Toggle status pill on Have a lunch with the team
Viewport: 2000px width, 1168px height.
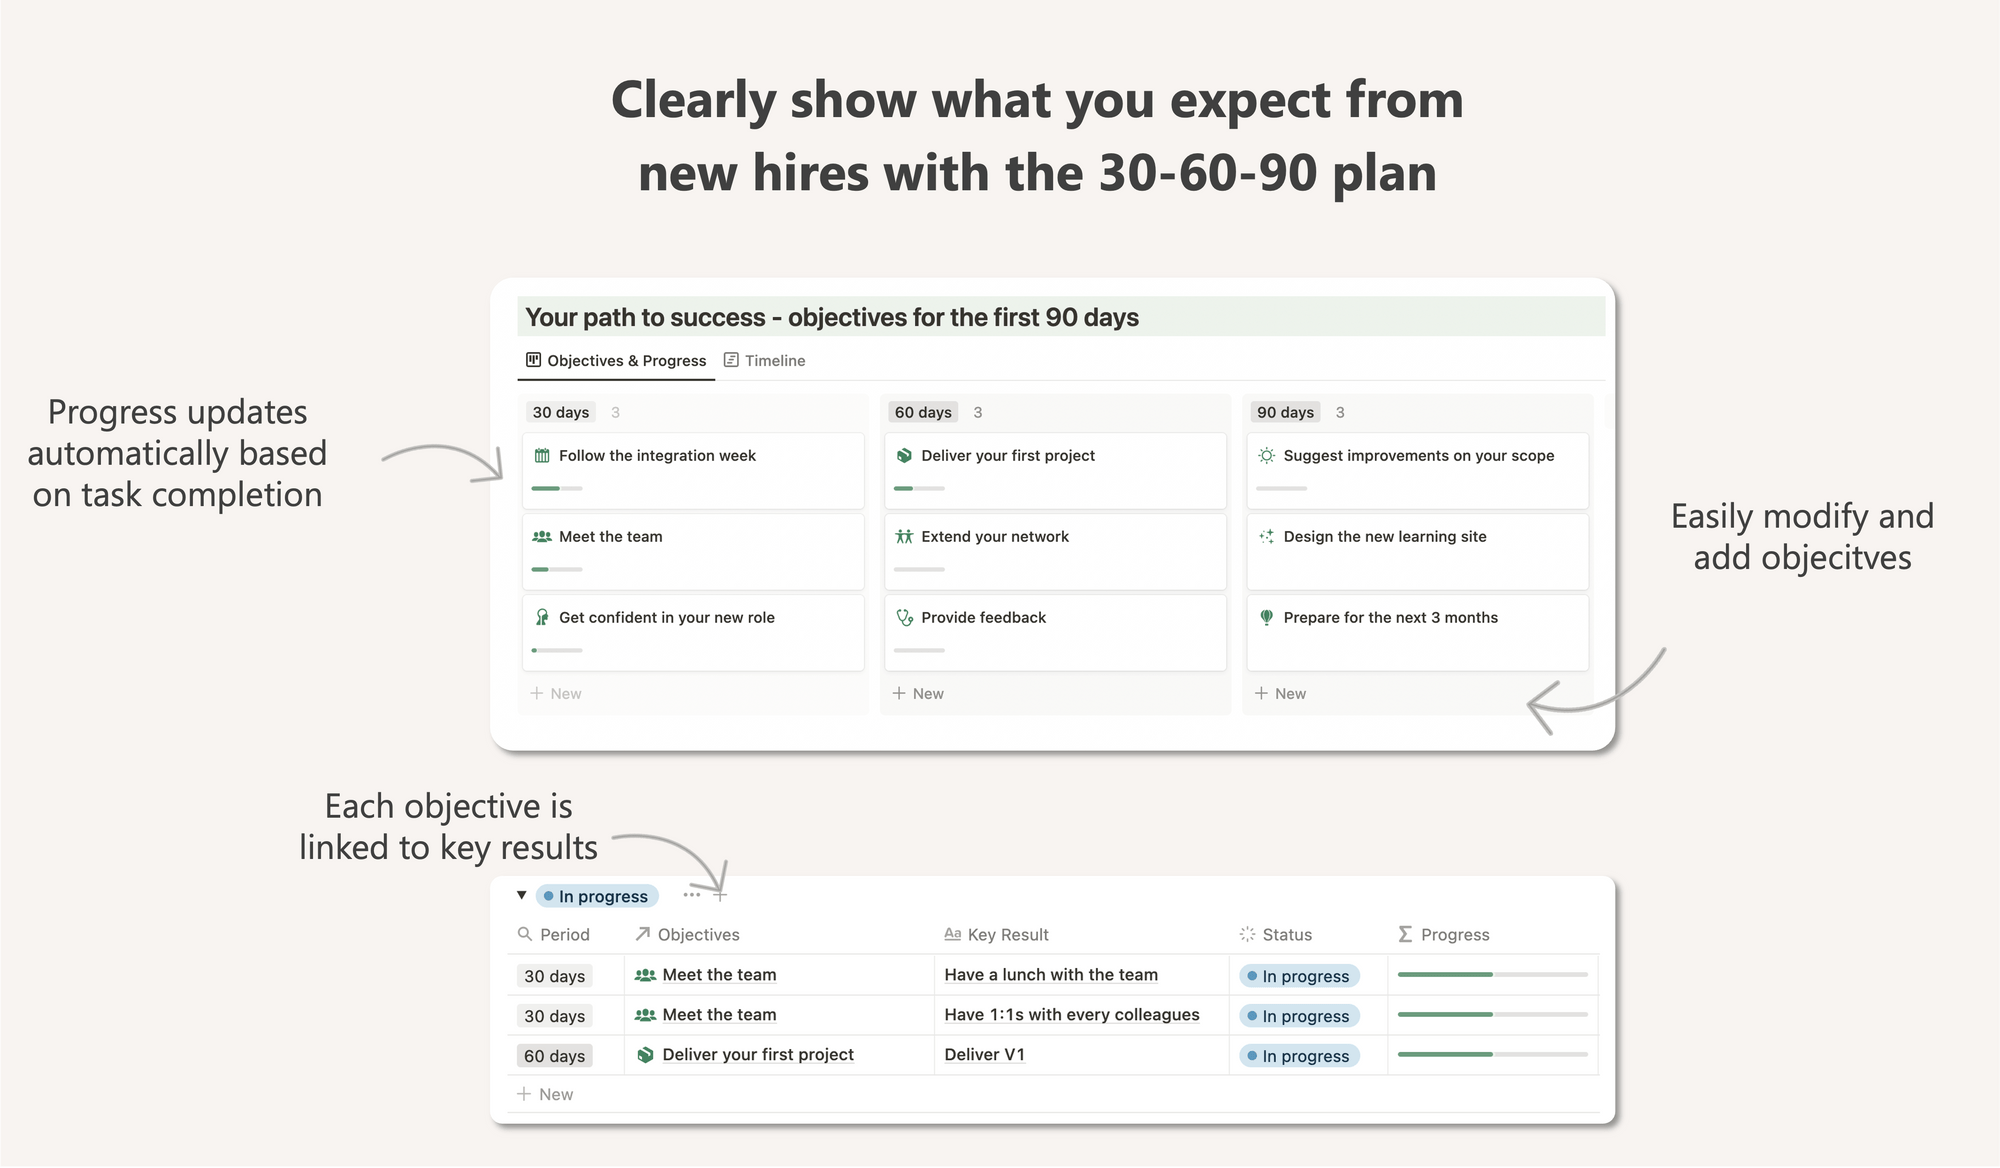1298,975
